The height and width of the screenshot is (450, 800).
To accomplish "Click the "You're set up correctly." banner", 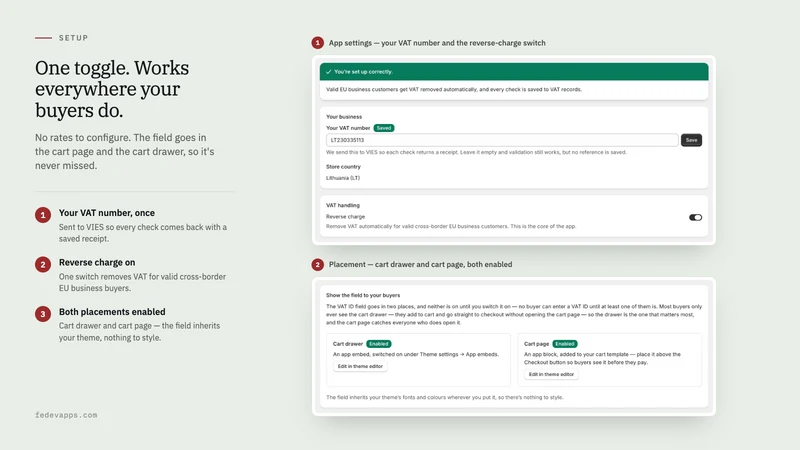I will tap(514, 72).
